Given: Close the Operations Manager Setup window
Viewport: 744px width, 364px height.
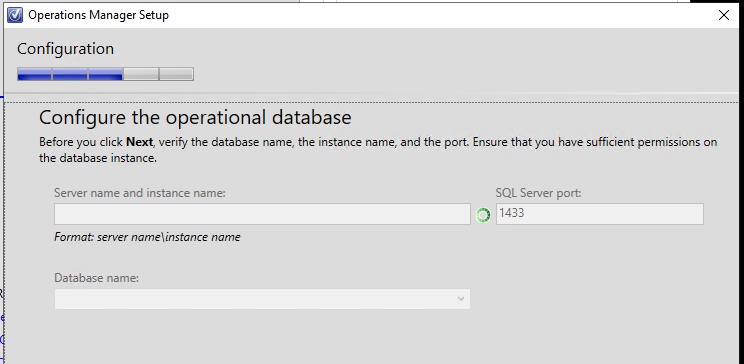Looking at the screenshot, I should pos(724,15).
